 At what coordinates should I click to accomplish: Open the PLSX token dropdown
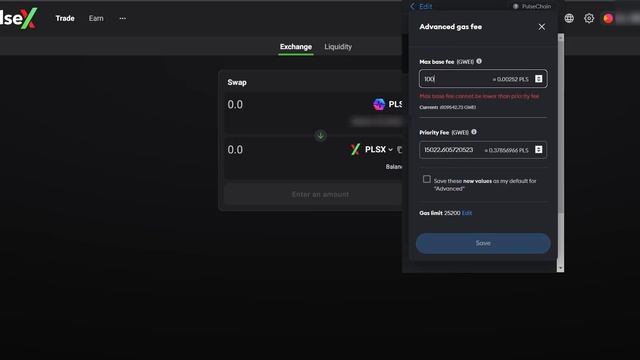(x=378, y=149)
